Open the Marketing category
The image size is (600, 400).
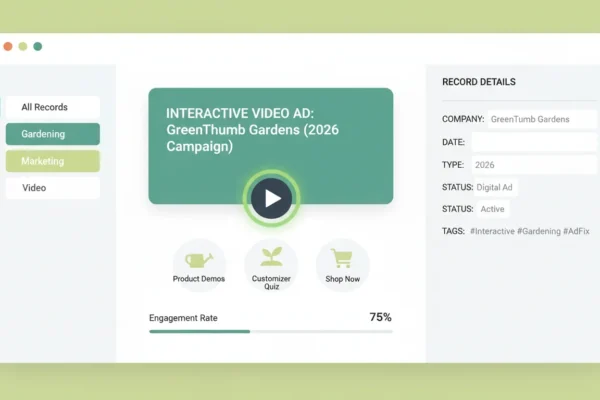53,161
